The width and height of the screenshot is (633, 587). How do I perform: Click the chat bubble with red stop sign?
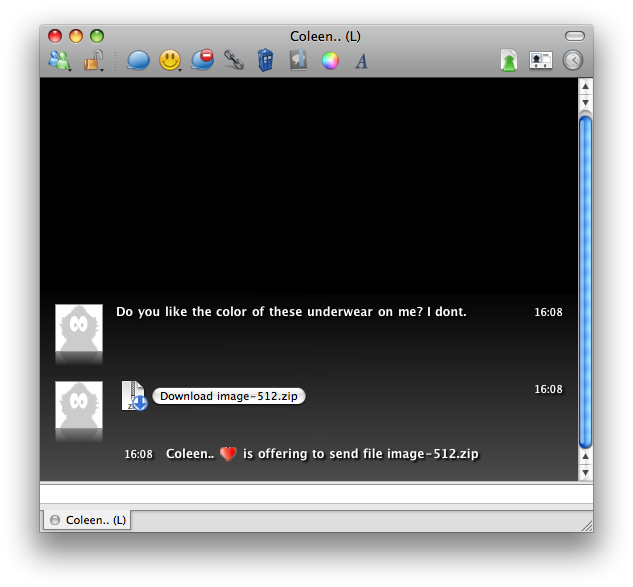(x=202, y=60)
